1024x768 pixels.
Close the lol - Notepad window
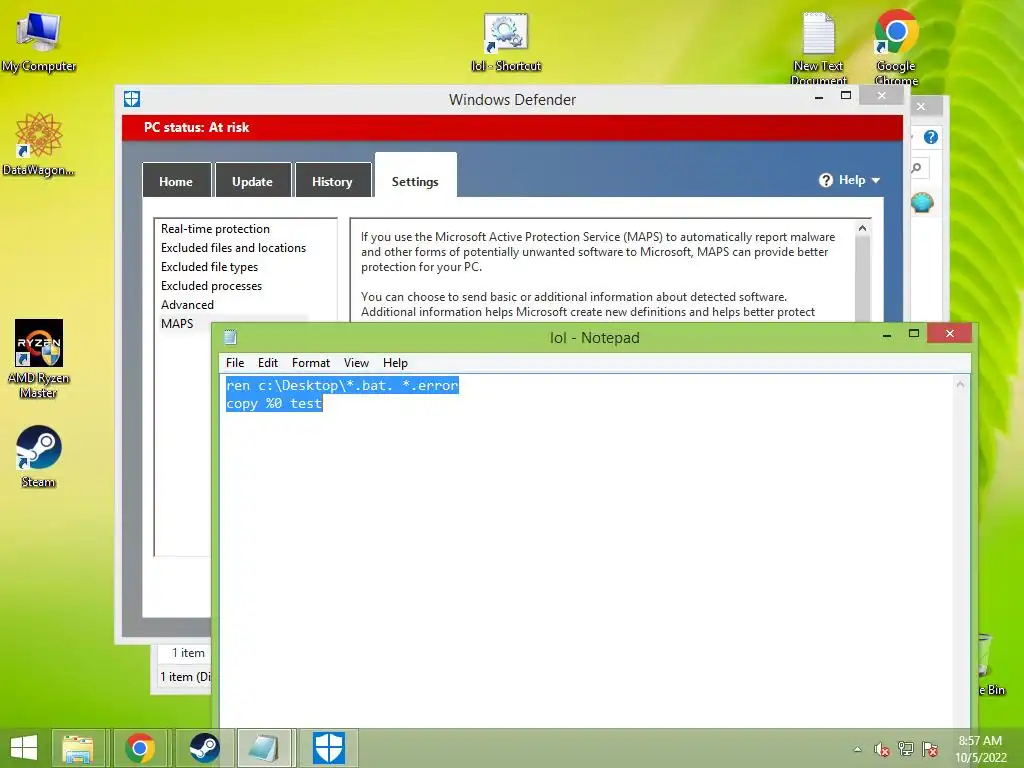[x=950, y=334]
